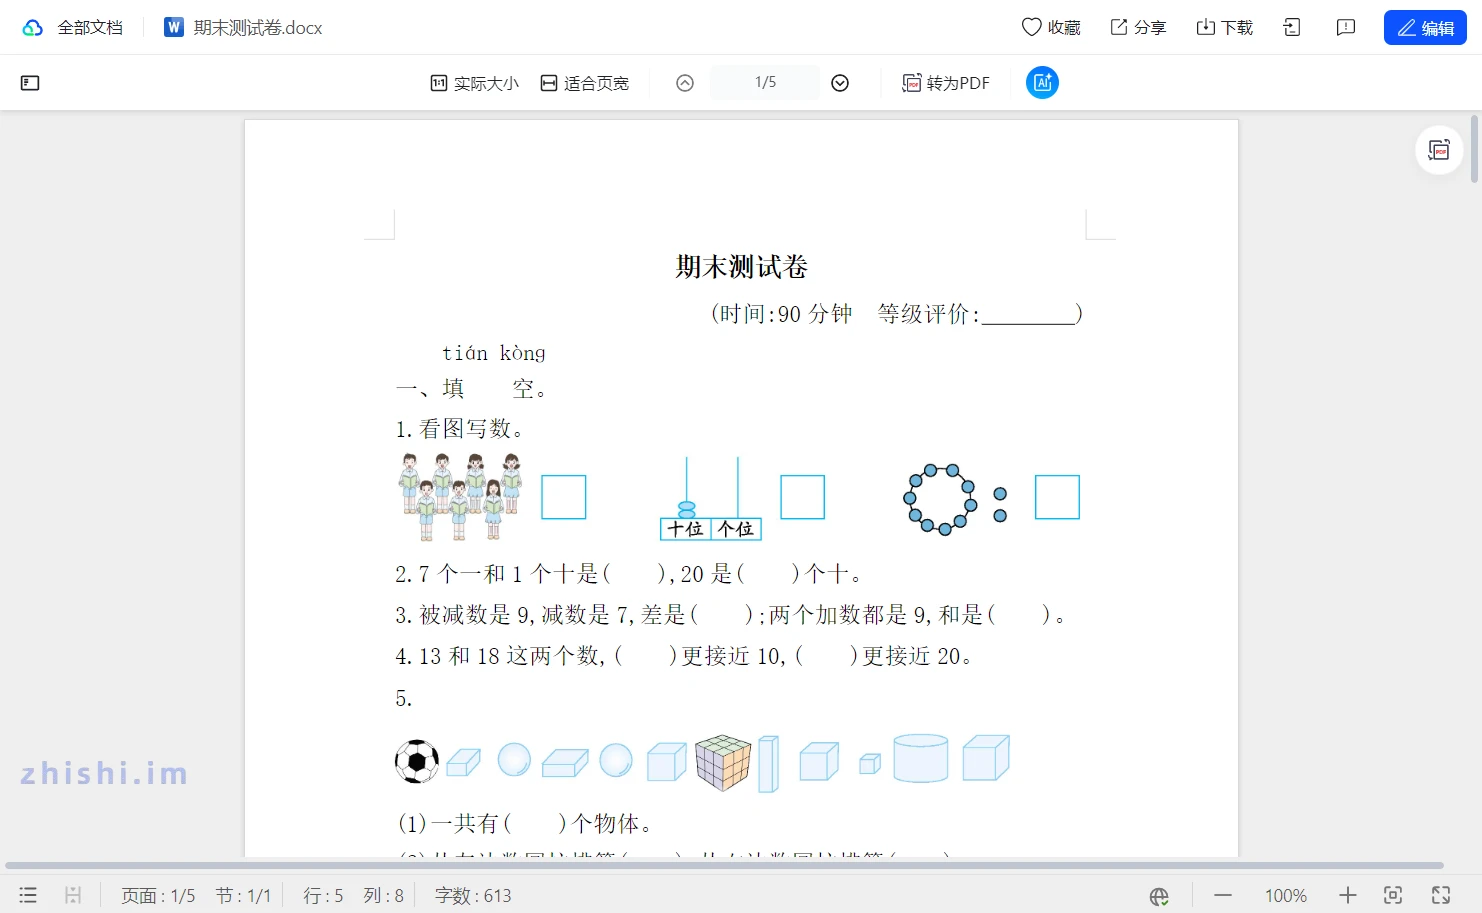Click 页面: 1/5 in status bar
Viewport: 1482px width, 913px height.
158,895
